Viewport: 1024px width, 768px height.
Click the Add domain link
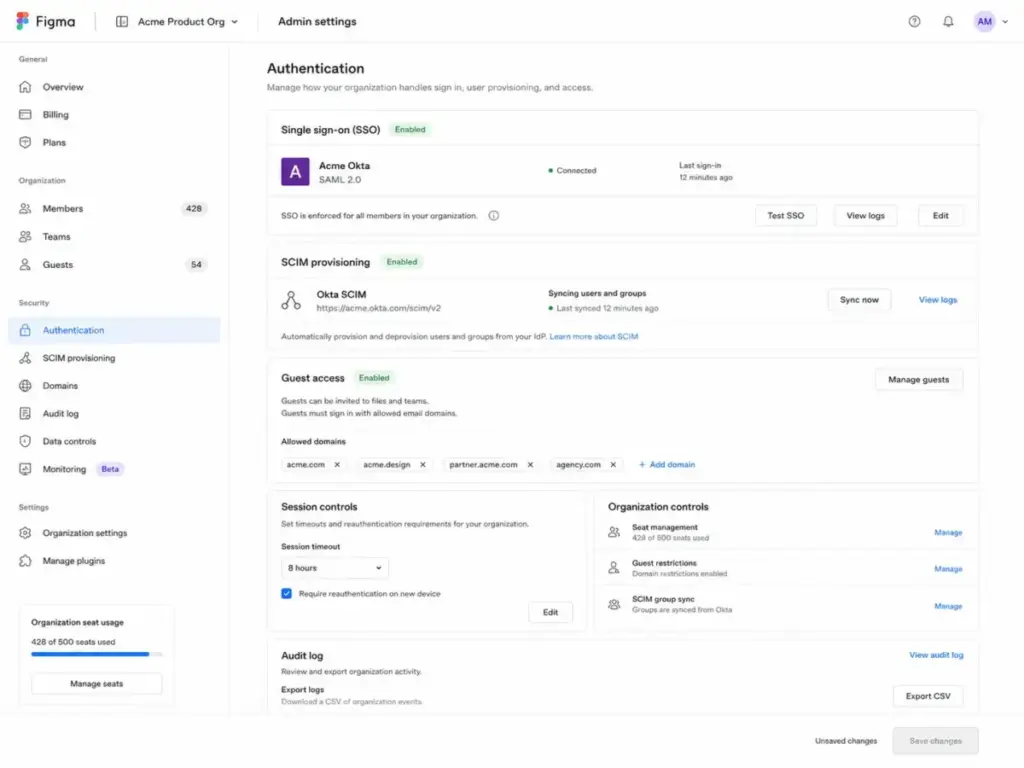coord(667,464)
